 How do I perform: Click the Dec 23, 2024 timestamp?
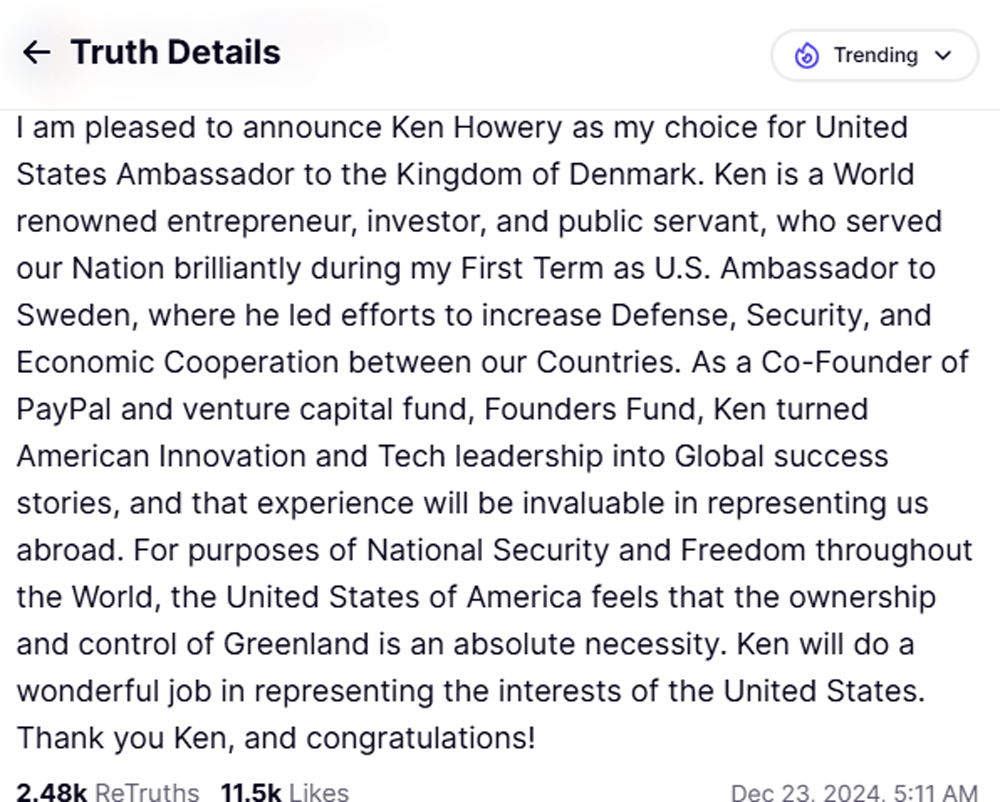tap(854, 792)
